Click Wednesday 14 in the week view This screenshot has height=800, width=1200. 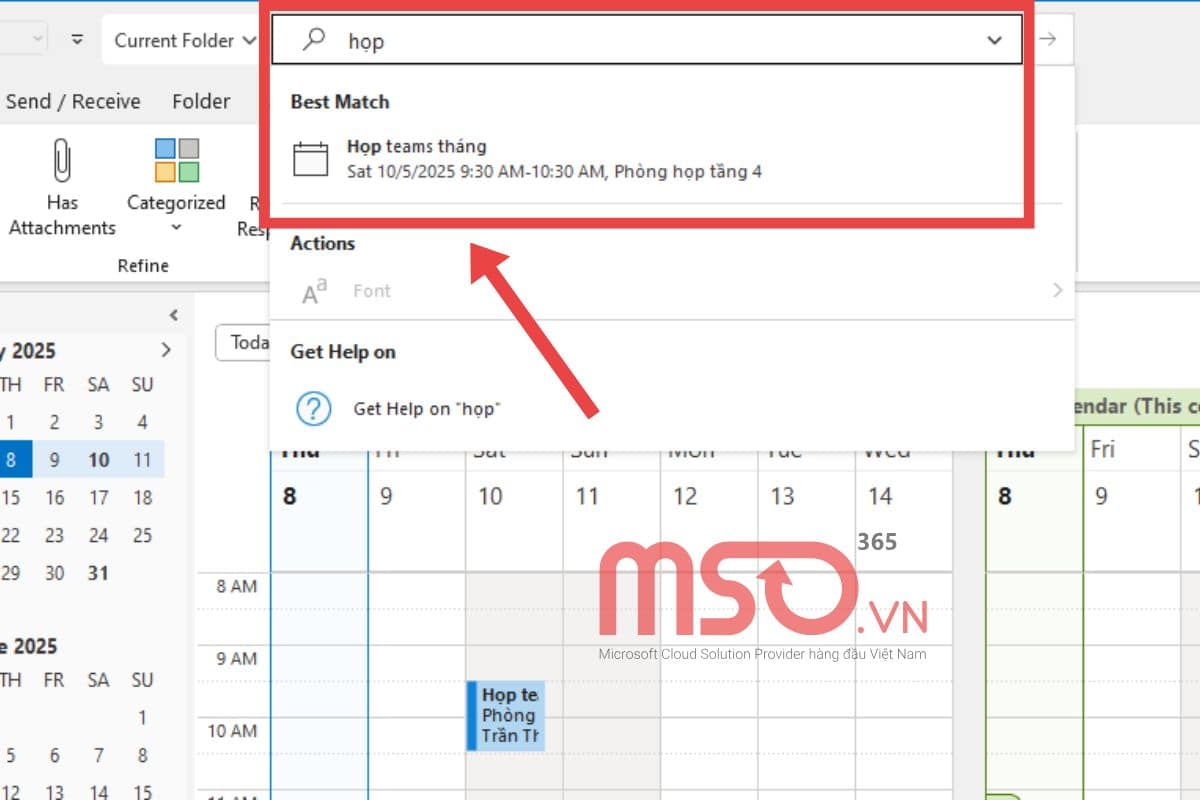(880, 496)
